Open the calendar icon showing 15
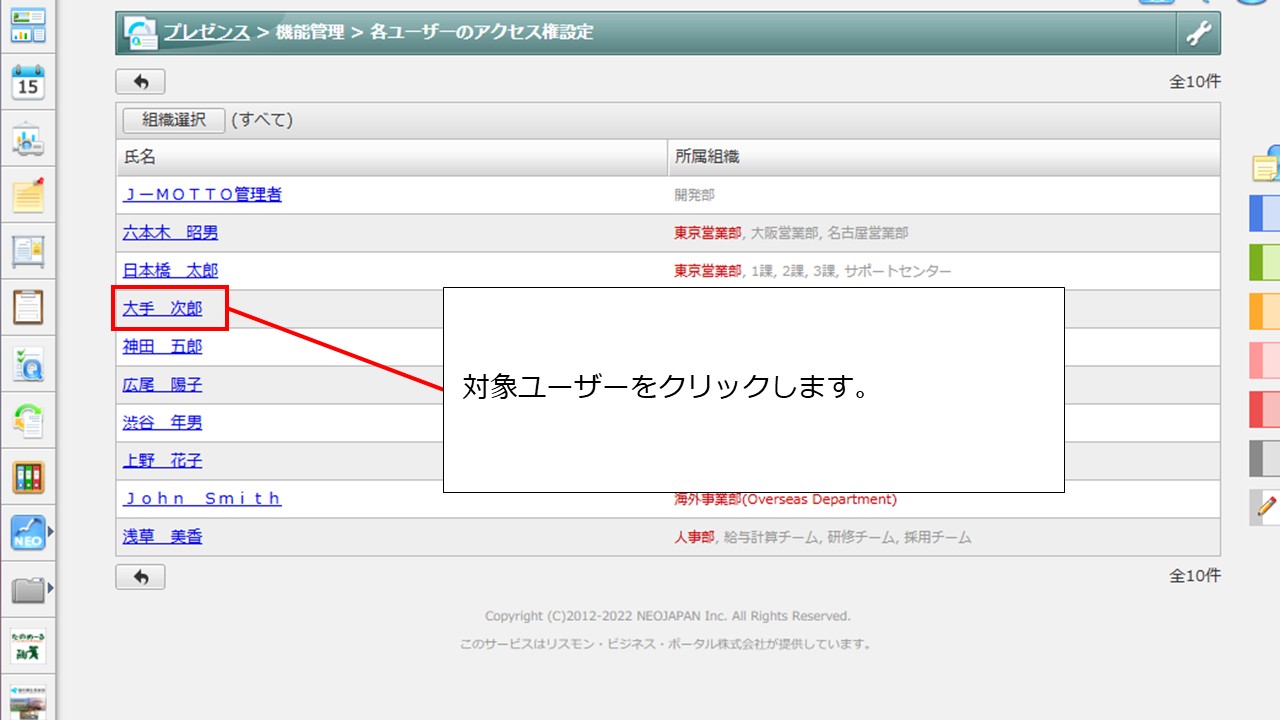Screen dimensions: 1280x720 (28, 82)
